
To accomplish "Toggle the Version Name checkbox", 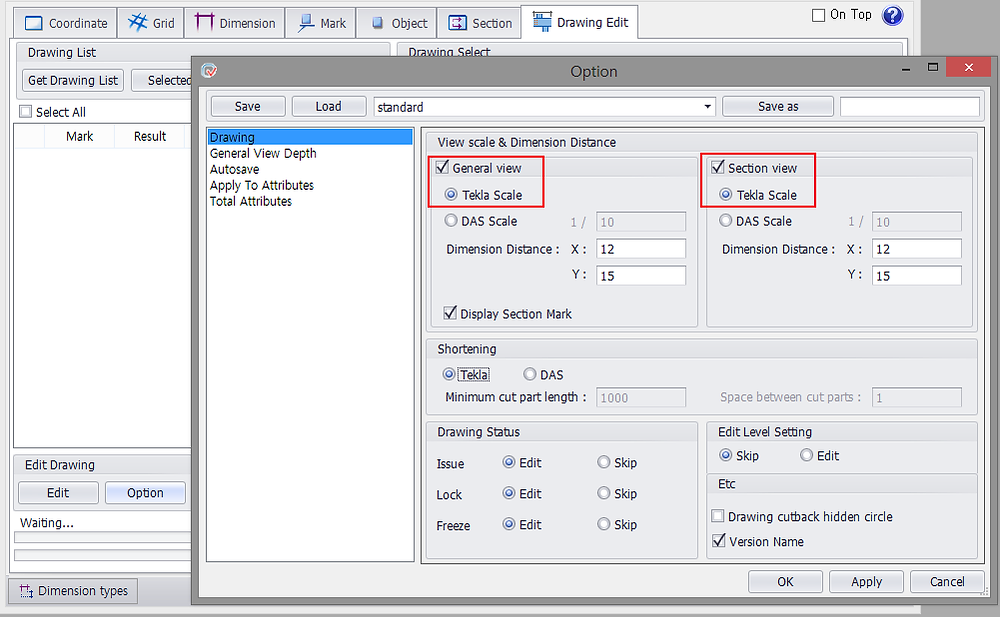I will coord(719,541).
